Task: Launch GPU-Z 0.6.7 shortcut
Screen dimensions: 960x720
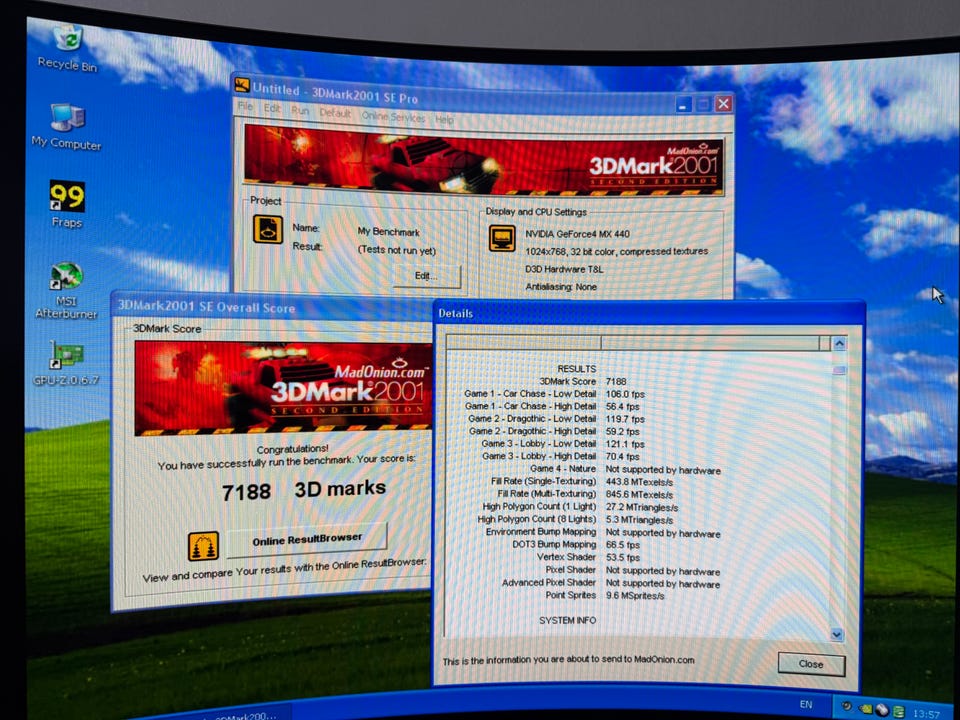Action: pos(66,362)
